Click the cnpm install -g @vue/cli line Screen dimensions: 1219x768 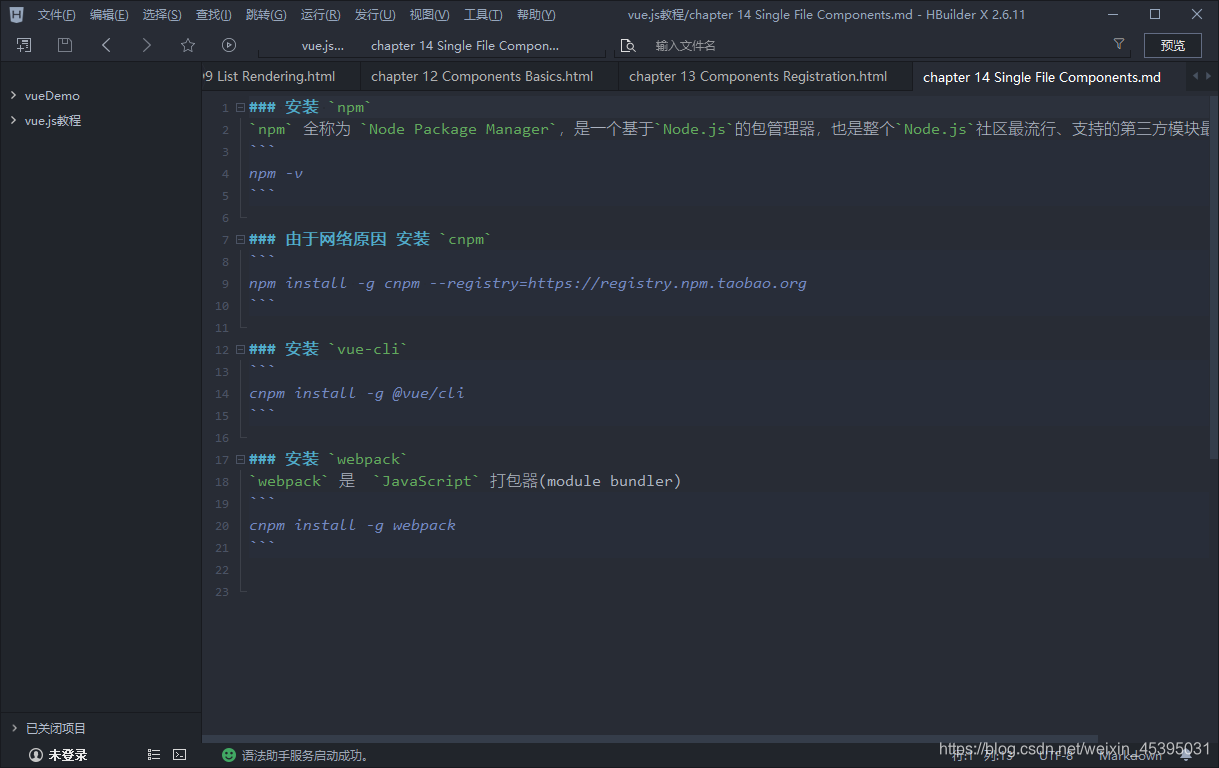click(x=356, y=393)
